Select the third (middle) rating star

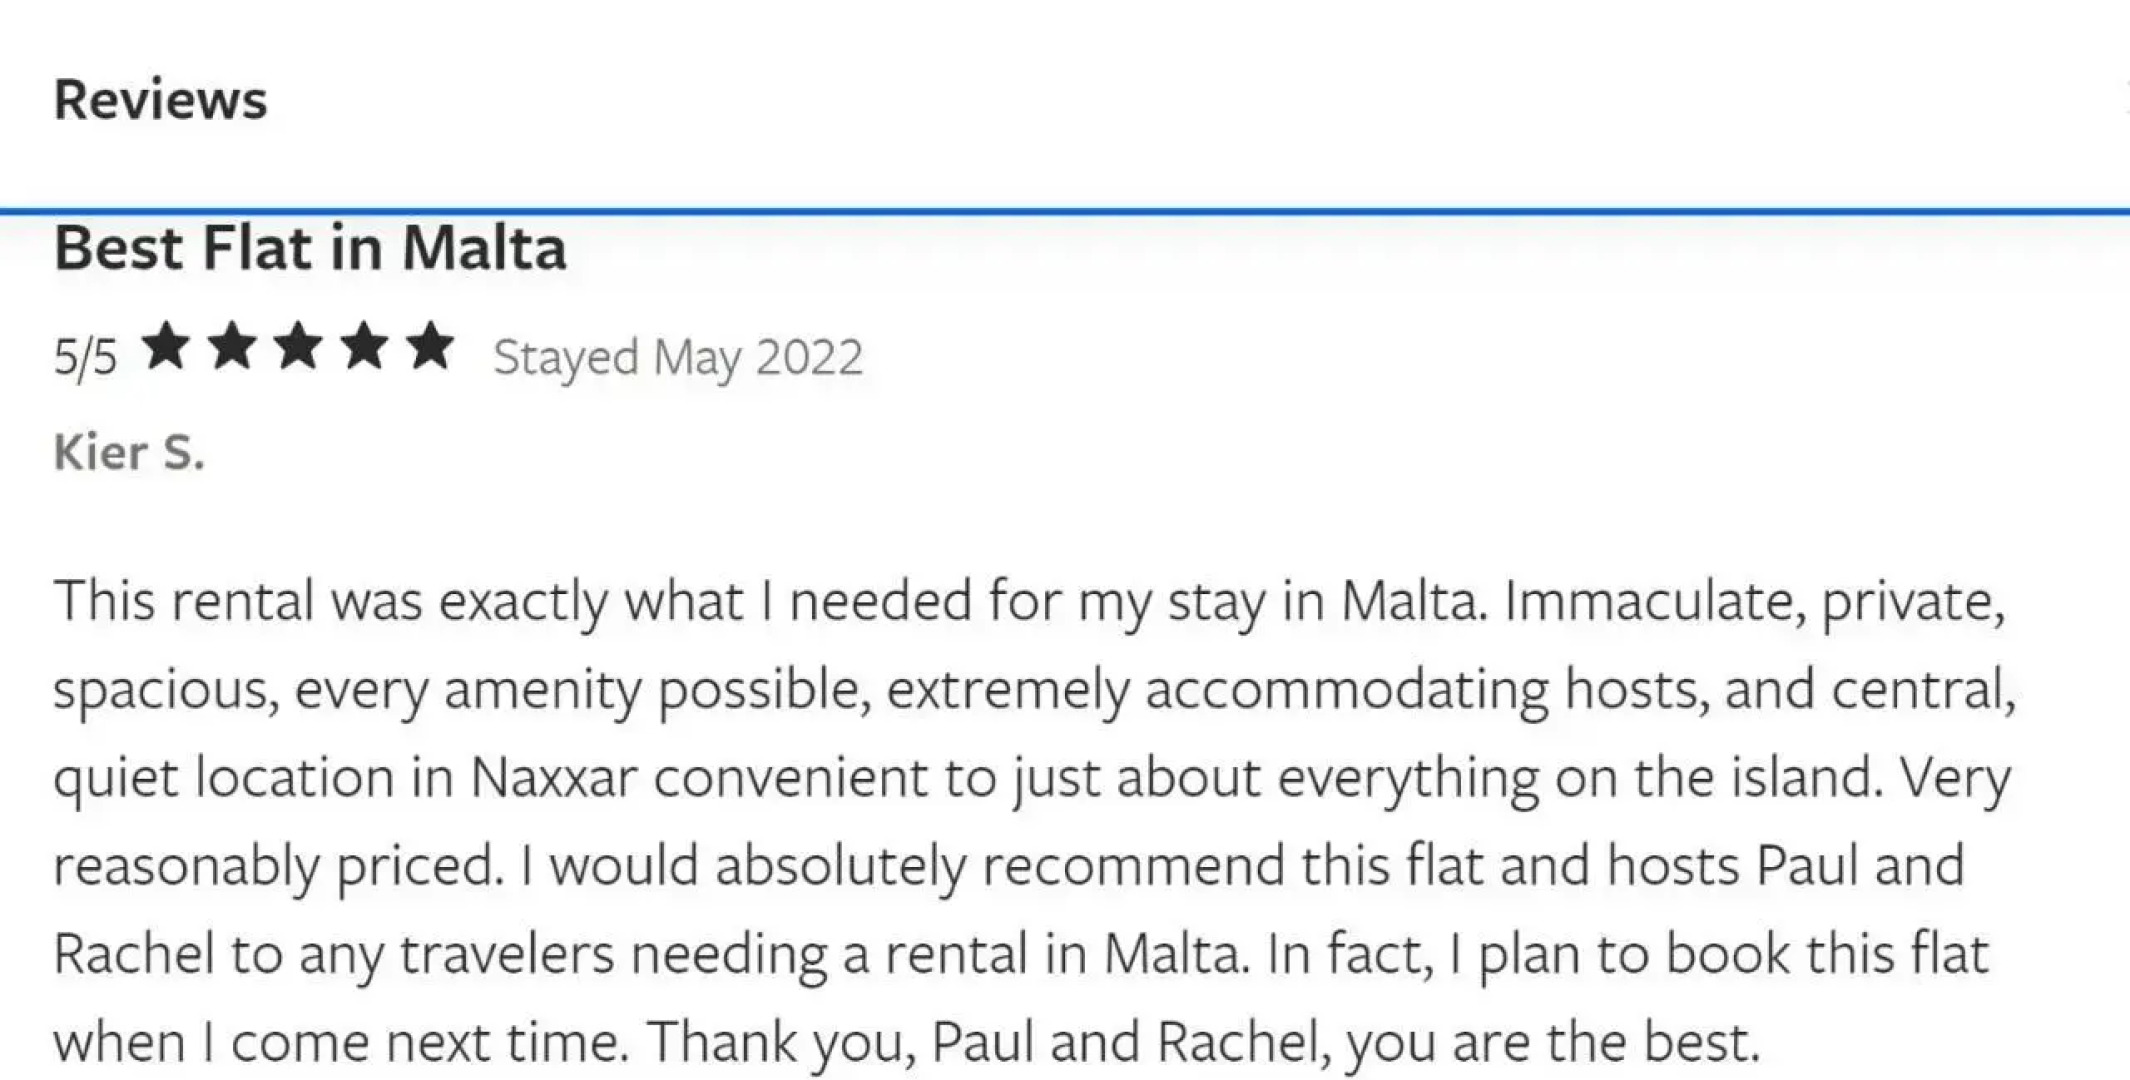coord(298,347)
